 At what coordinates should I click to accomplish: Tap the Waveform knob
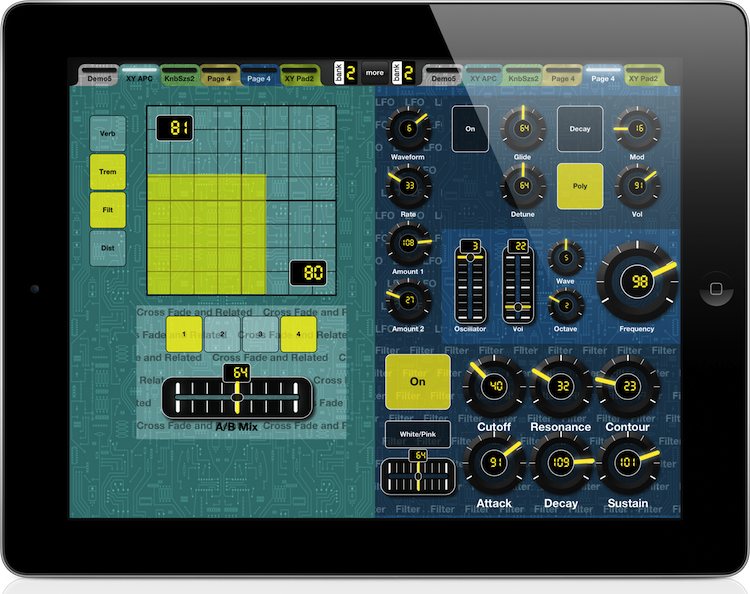click(408, 129)
